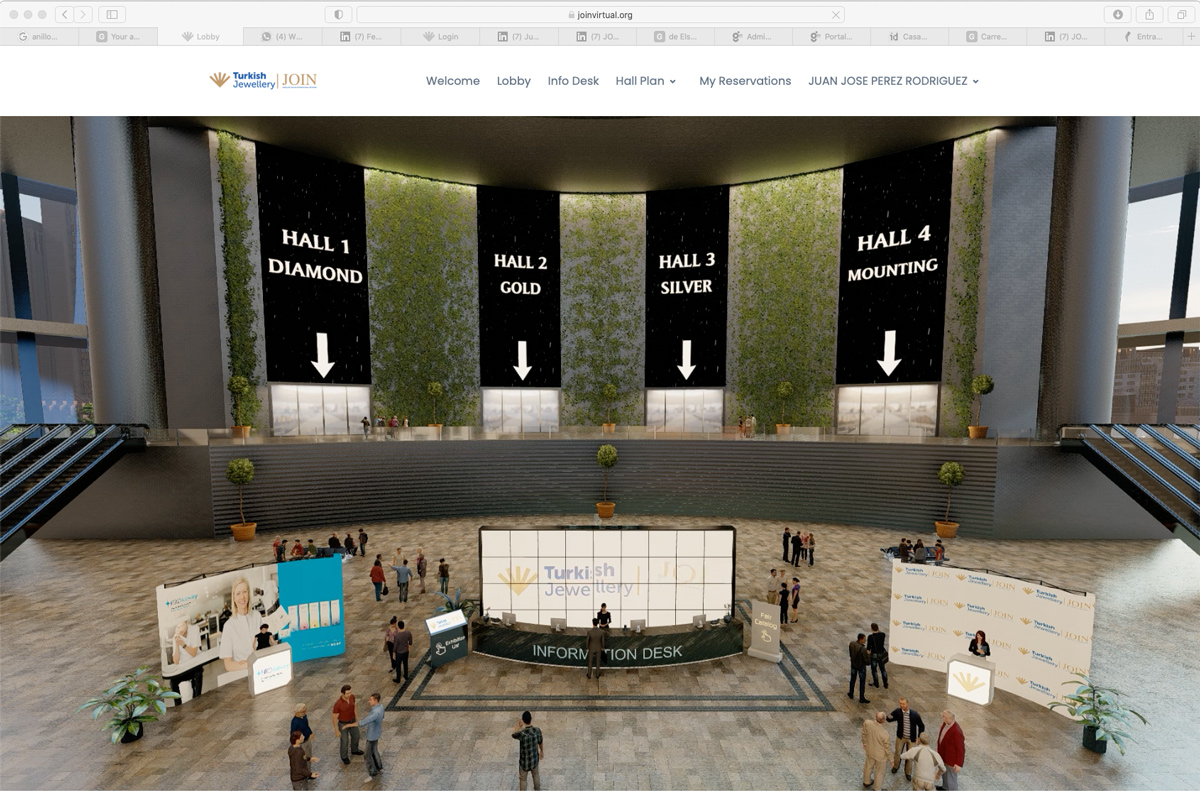
Task: Click the Information Desk counter
Action: pyautogui.click(x=607, y=651)
